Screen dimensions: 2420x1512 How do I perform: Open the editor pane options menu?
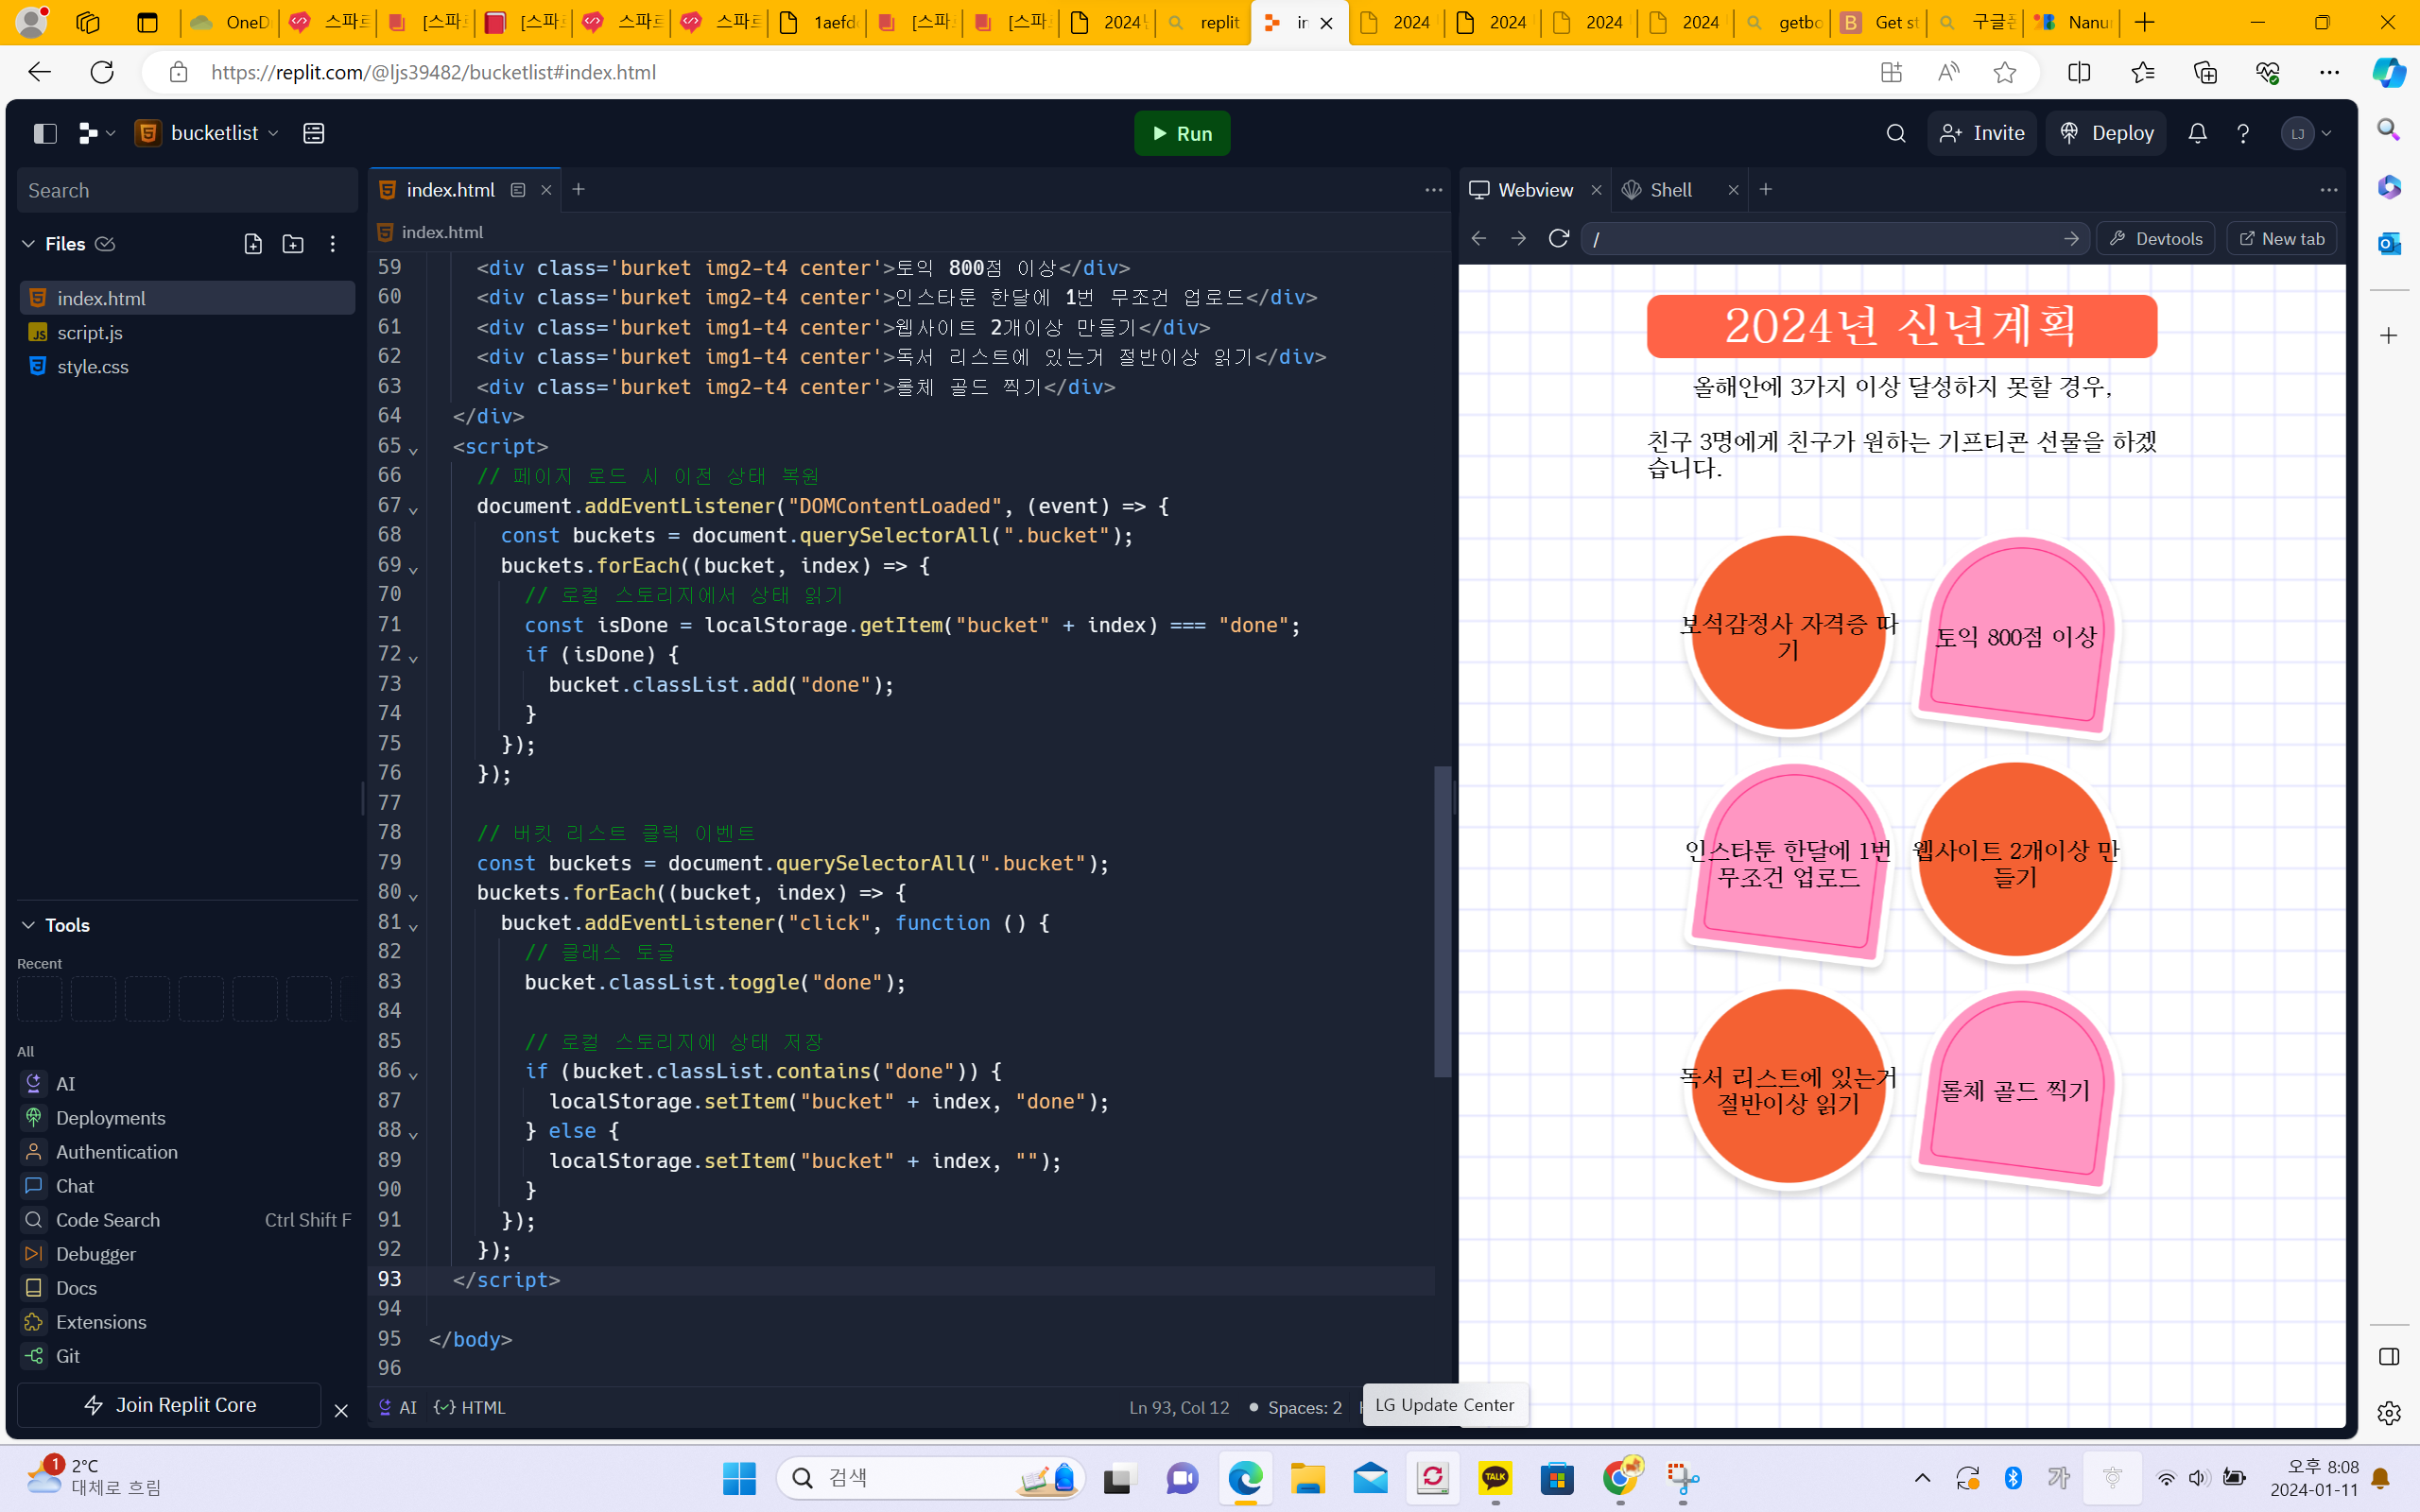pos(1433,190)
